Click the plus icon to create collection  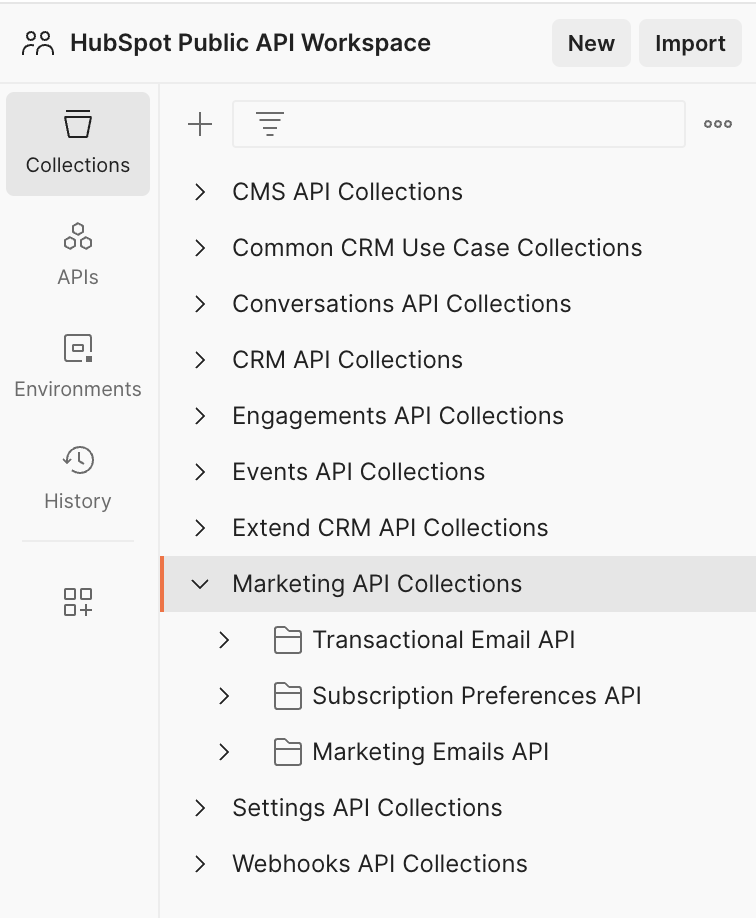point(200,124)
